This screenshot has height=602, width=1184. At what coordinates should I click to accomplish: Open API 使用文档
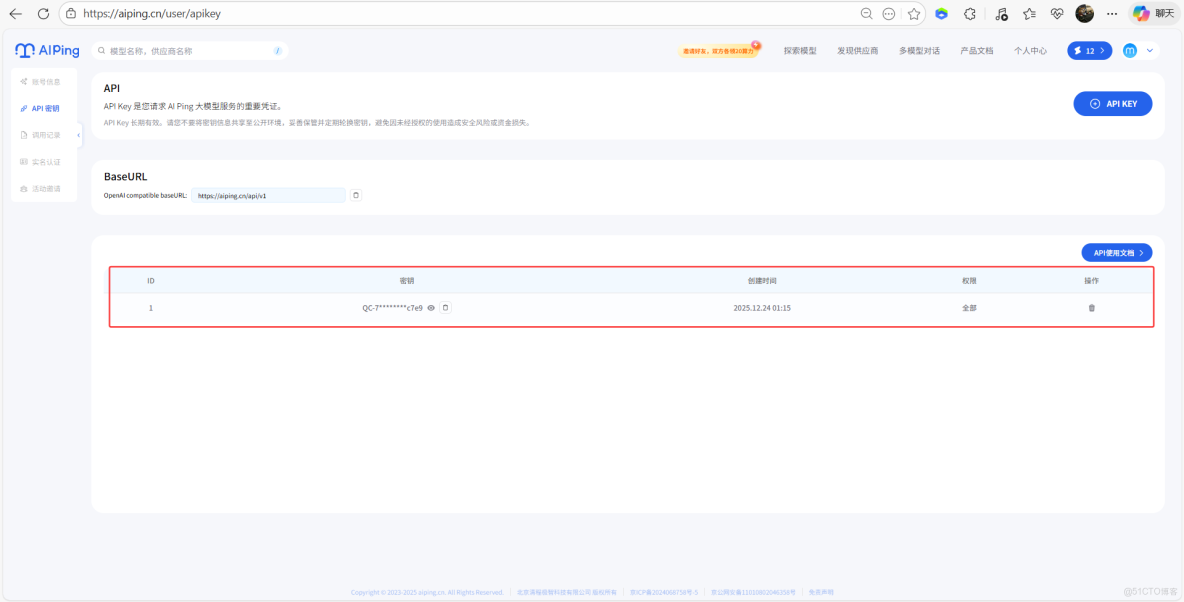pos(1116,252)
